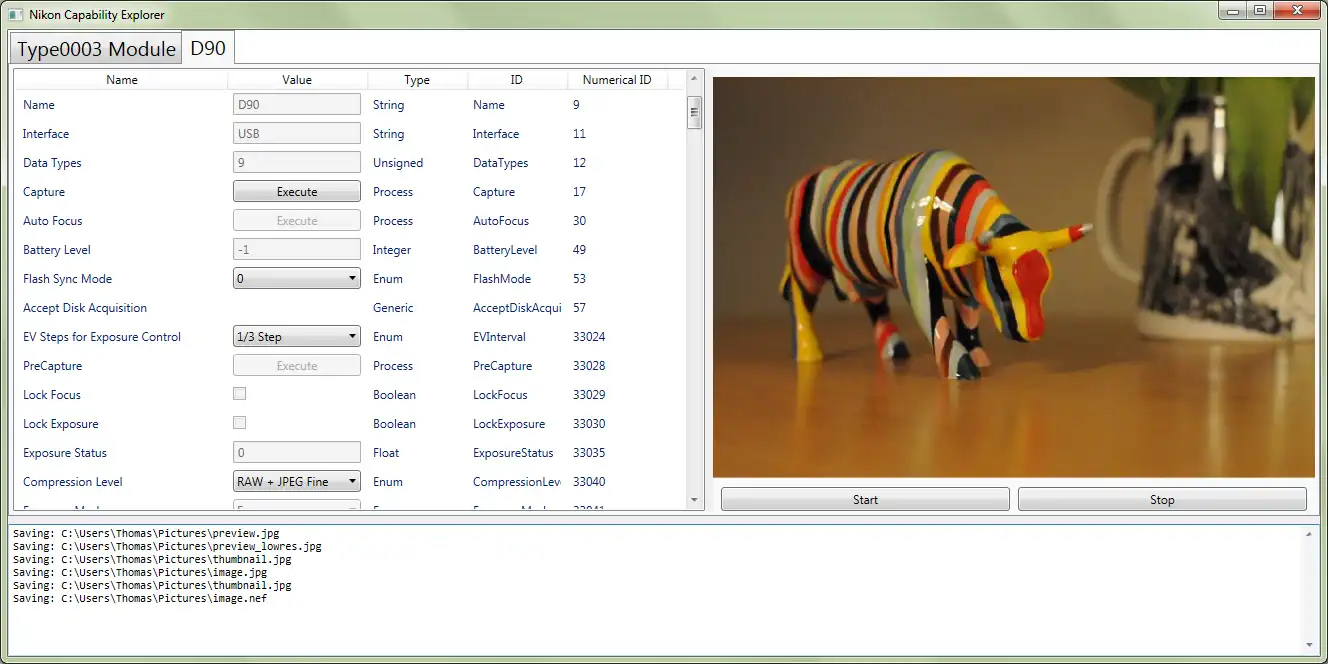This screenshot has height=664, width=1328.
Task: Click the Interface value field showing USB
Action: [297, 133]
